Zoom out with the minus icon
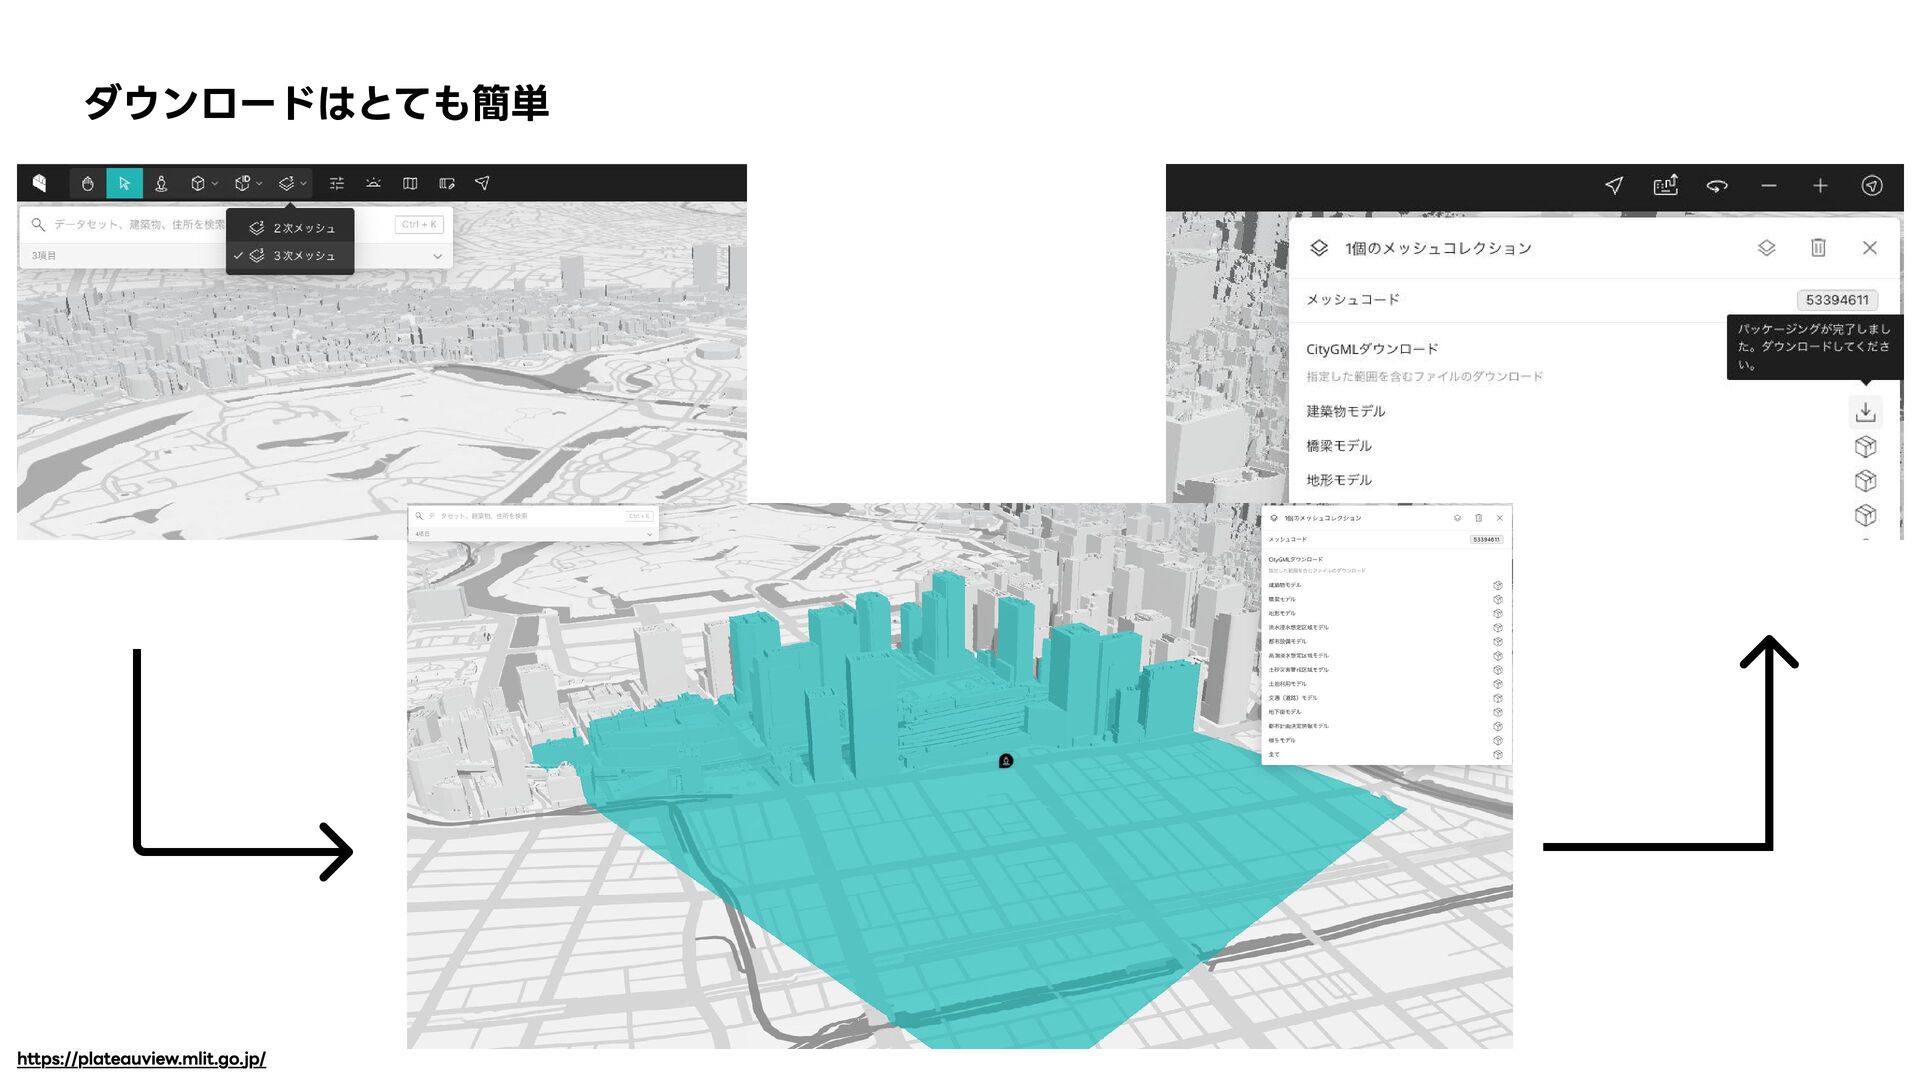Viewport: 1920px width, 1080px height. pyautogui.click(x=1769, y=185)
